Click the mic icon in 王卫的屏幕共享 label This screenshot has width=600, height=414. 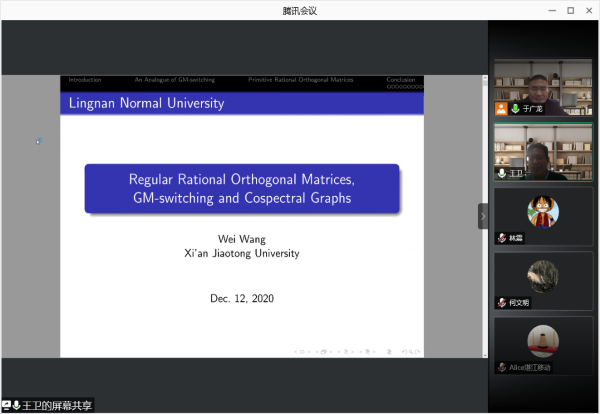point(17,405)
